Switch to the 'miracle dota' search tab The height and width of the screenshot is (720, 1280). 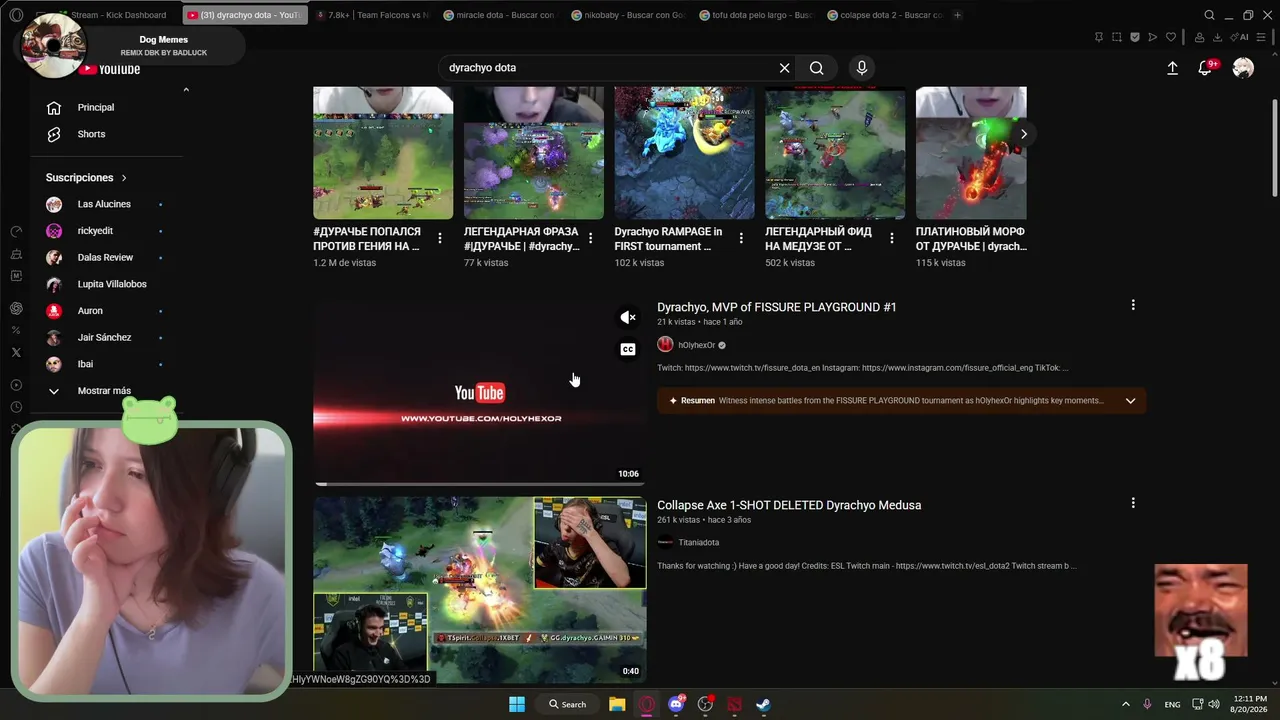pos(499,15)
